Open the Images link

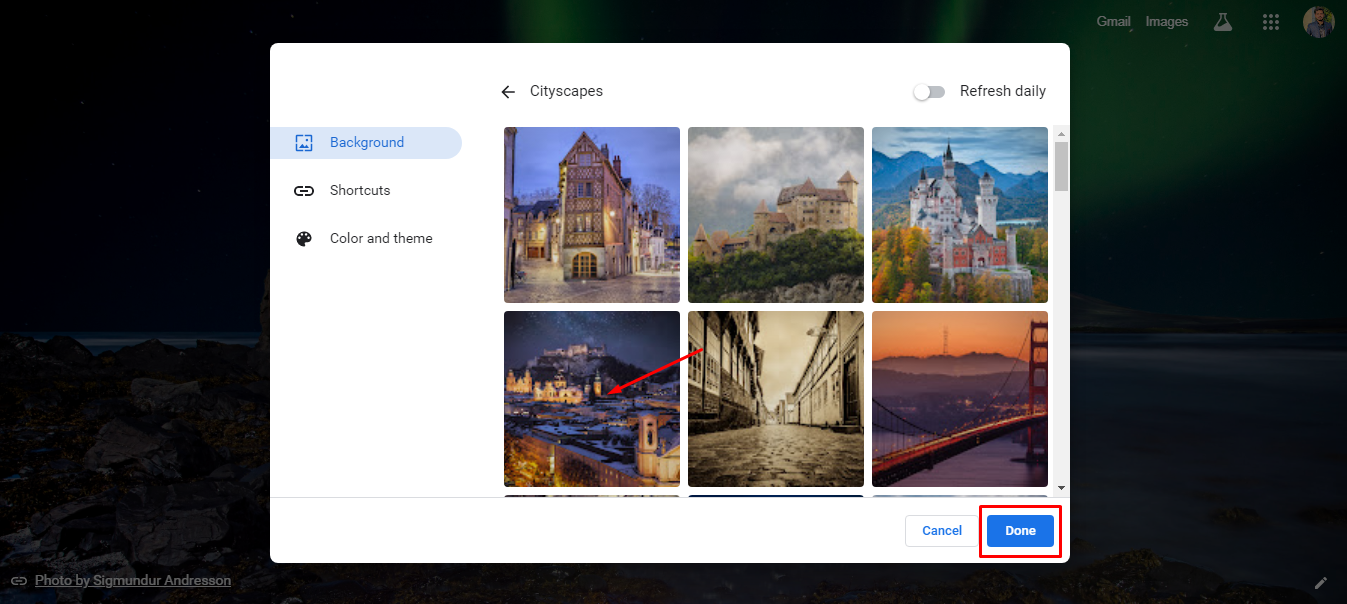pyautogui.click(x=1167, y=21)
